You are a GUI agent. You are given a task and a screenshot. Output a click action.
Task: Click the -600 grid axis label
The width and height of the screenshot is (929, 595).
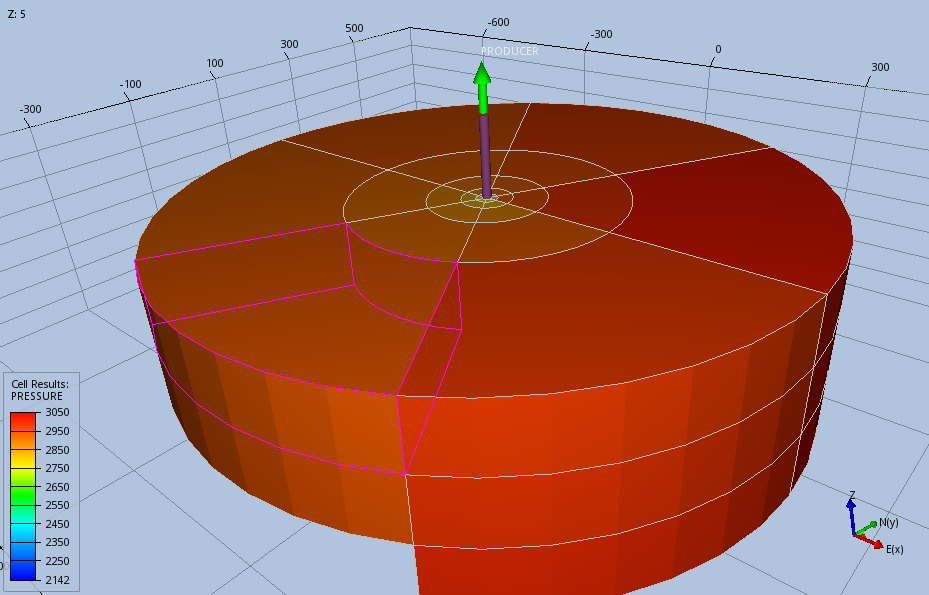pos(497,23)
